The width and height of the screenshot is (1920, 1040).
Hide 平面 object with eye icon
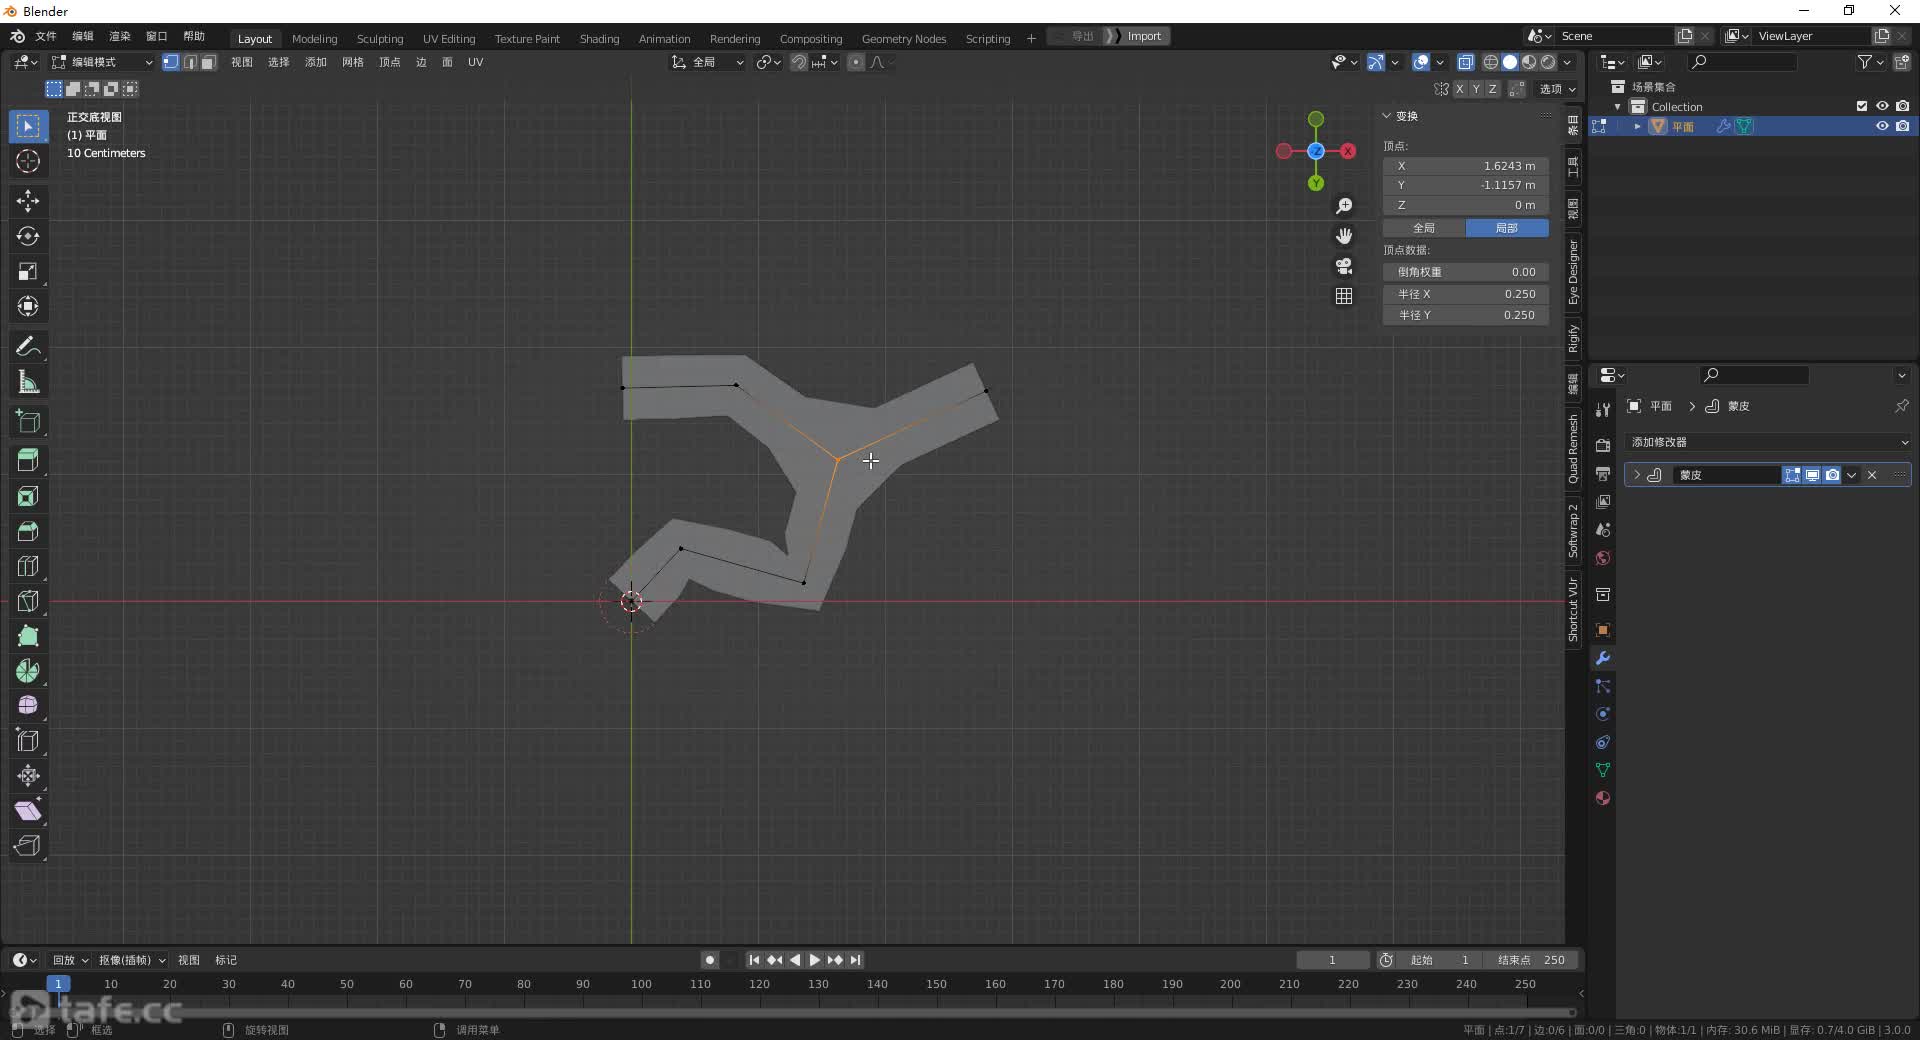(x=1882, y=126)
